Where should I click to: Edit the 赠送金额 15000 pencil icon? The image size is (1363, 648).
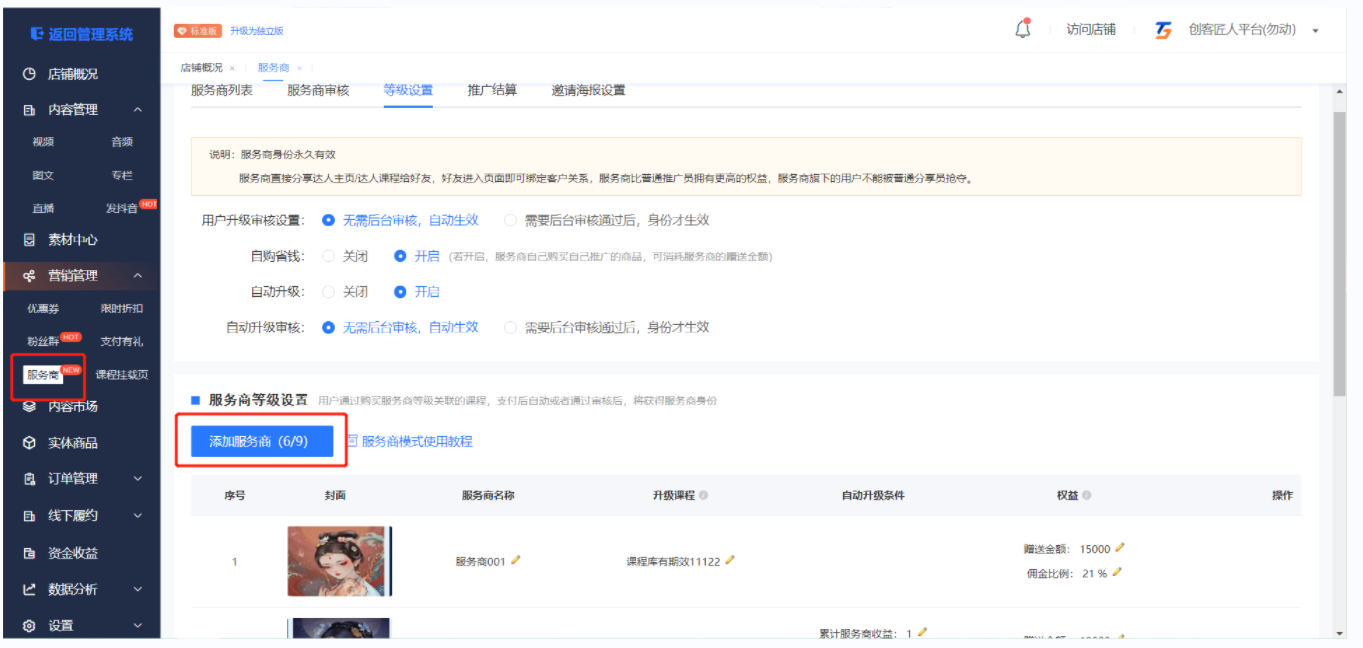click(1120, 547)
